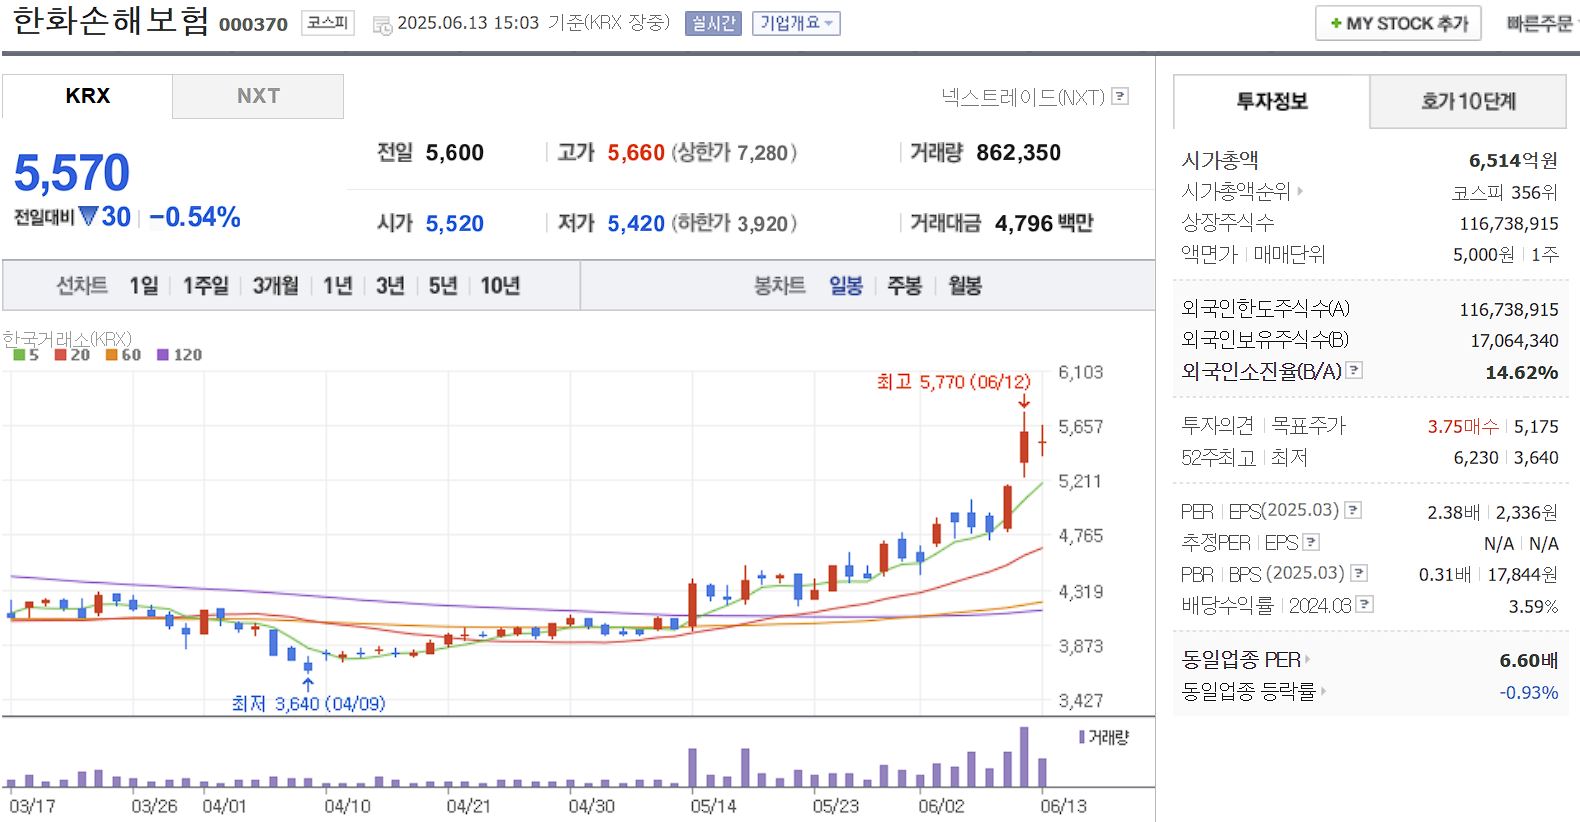Select 1일 line chart period
This screenshot has width=1580, height=822.
coord(144,286)
